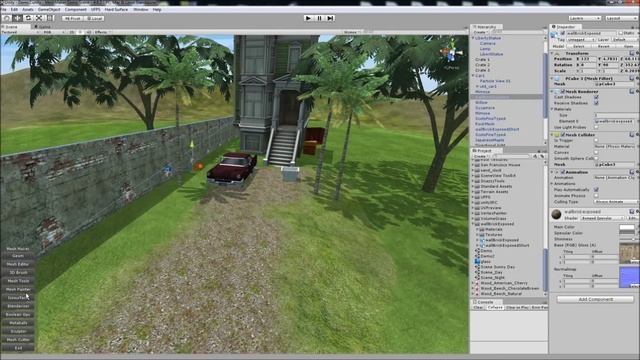Viewport: 640px width, 360px height.
Task: Open the Edit menu
Action: pyautogui.click(x=14, y=9)
